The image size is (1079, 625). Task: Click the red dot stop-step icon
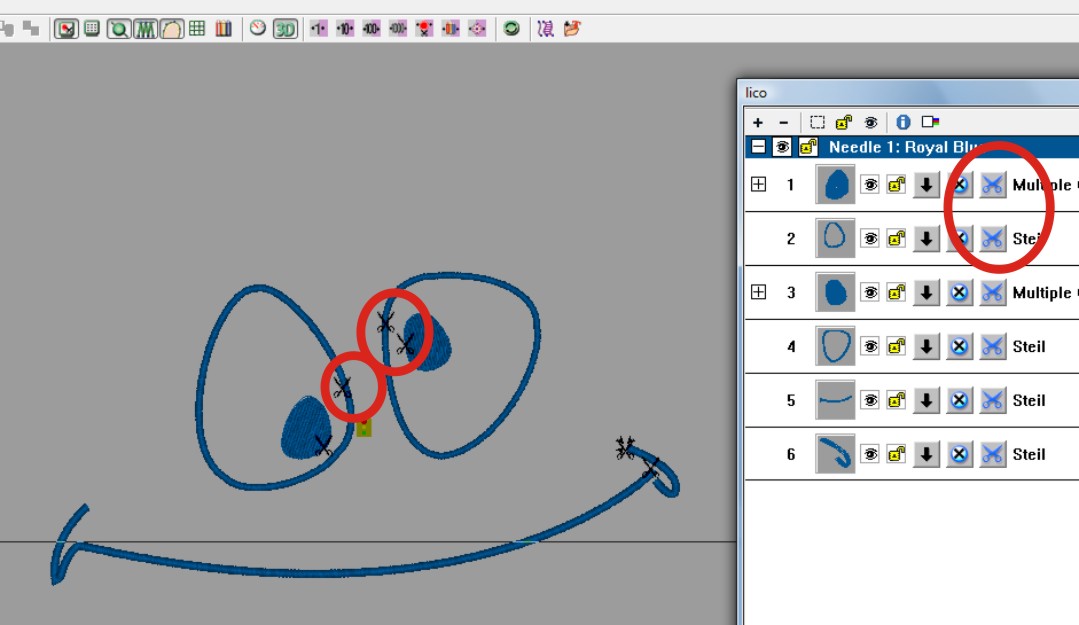(425, 29)
